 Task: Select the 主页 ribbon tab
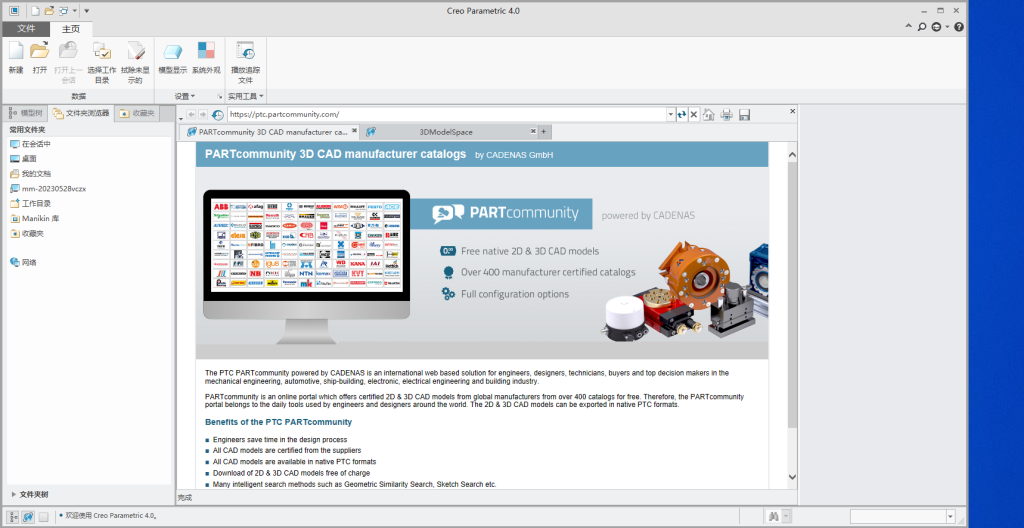[x=71, y=29]
